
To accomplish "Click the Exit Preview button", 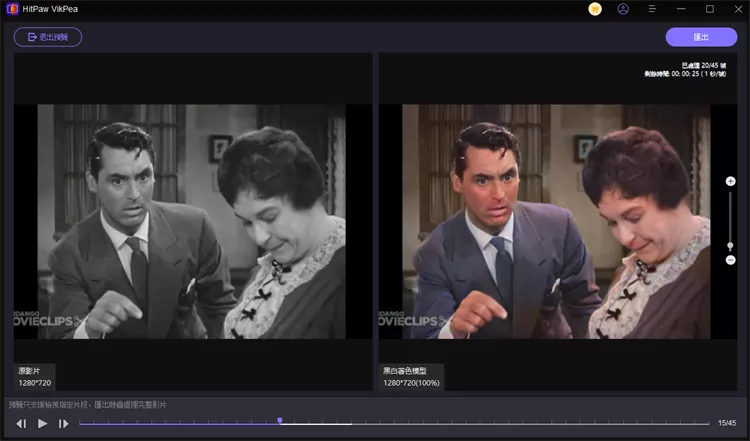I will coord(48,37).
